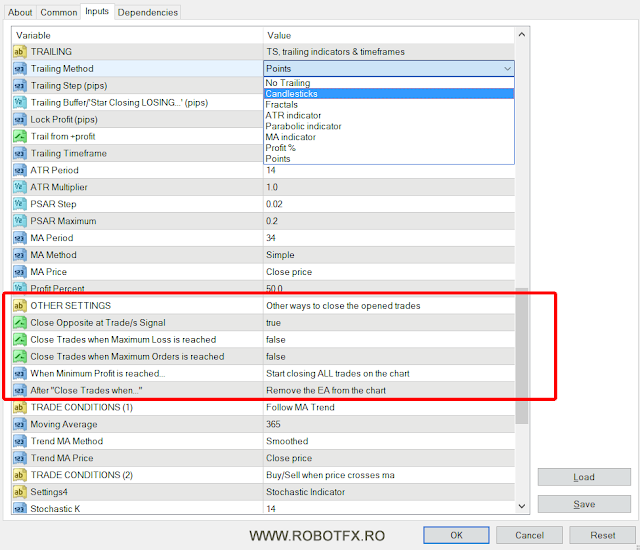Click the Settings4 row icon
Screen dimensions: 640x550
click(x=19, y=492)
